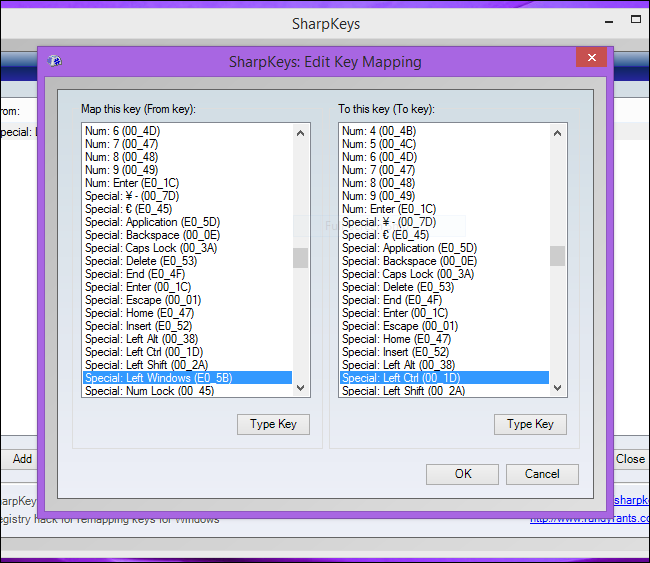
Task: Click Type Key under To key list
Action: [x=530, y=424]
